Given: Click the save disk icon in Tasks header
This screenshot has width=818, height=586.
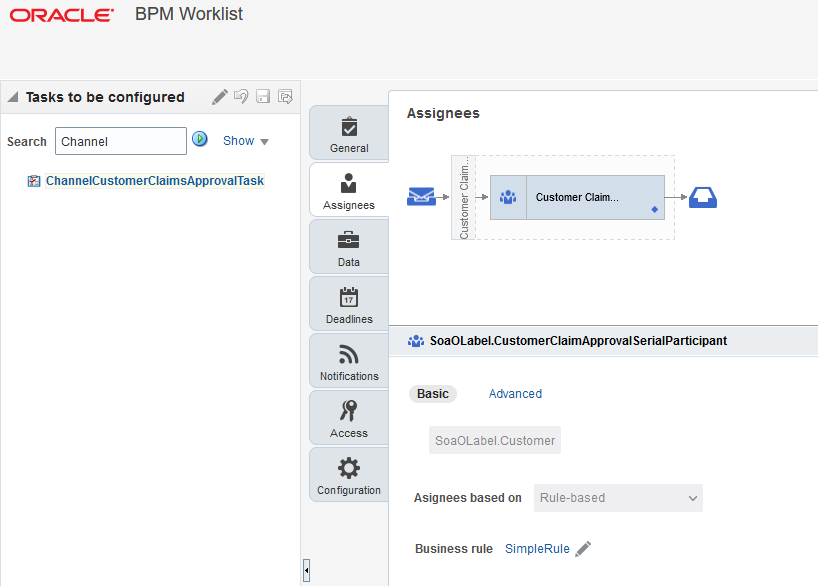Looking at the screenshot, I should click(x=263, y=97).
